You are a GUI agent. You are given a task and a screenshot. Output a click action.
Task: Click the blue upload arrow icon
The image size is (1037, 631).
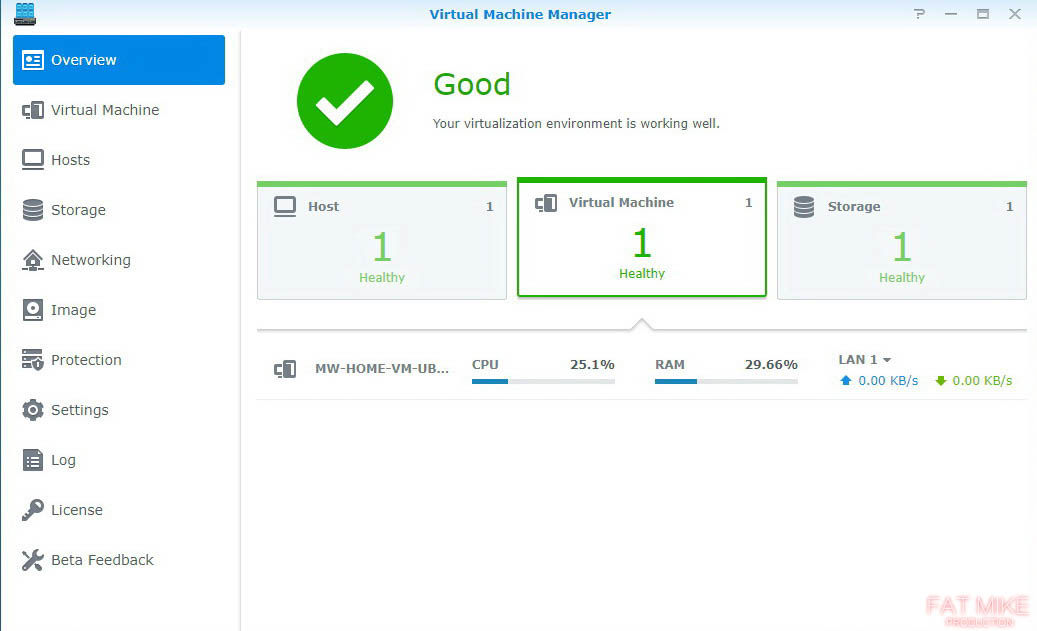845,380
